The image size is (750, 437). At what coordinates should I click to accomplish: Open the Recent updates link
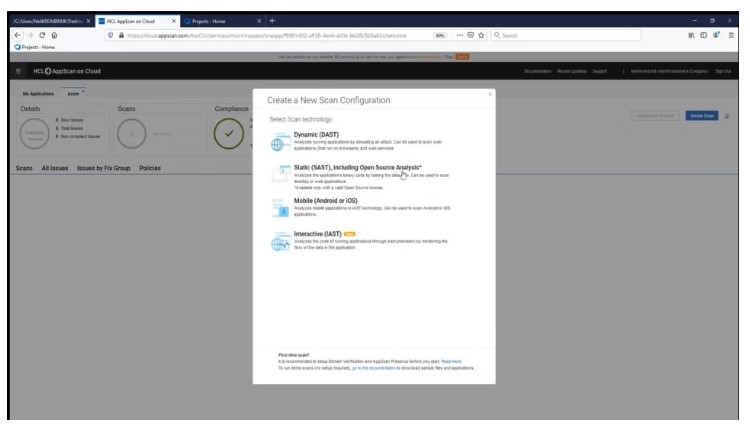pos(572,71)
